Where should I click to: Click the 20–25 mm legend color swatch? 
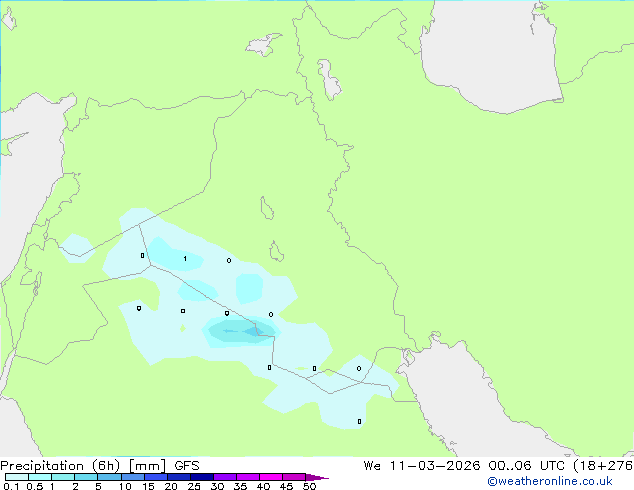pos(179,477)
